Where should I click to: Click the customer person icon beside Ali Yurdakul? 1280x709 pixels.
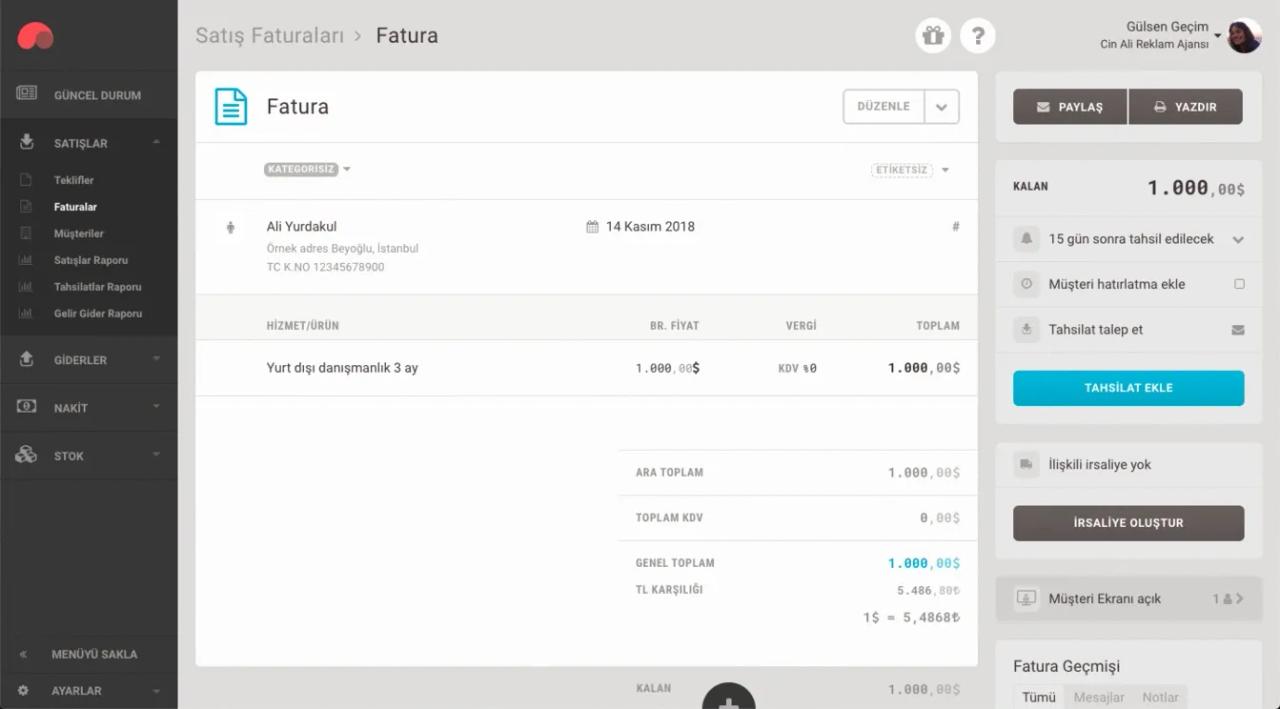(x=231, y=227)
